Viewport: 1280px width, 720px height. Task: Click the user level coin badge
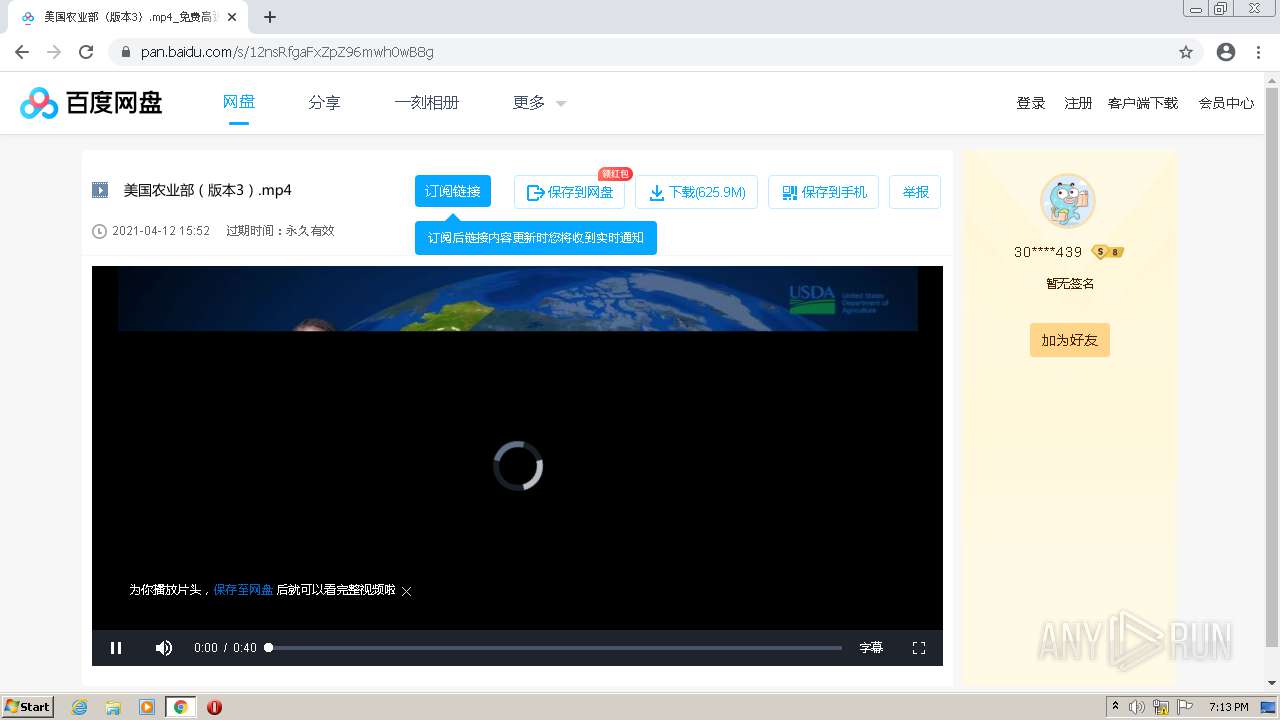[x=1108, y=252]
